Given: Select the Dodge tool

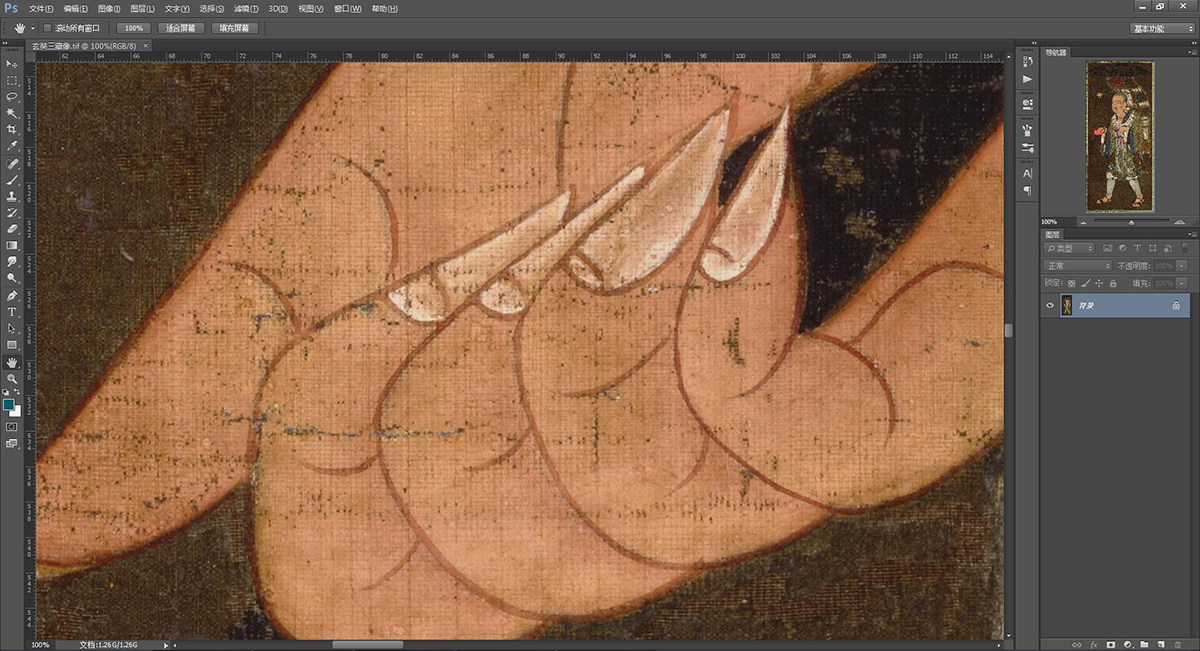Looking at the screenshot, I should tap(12, 278).
